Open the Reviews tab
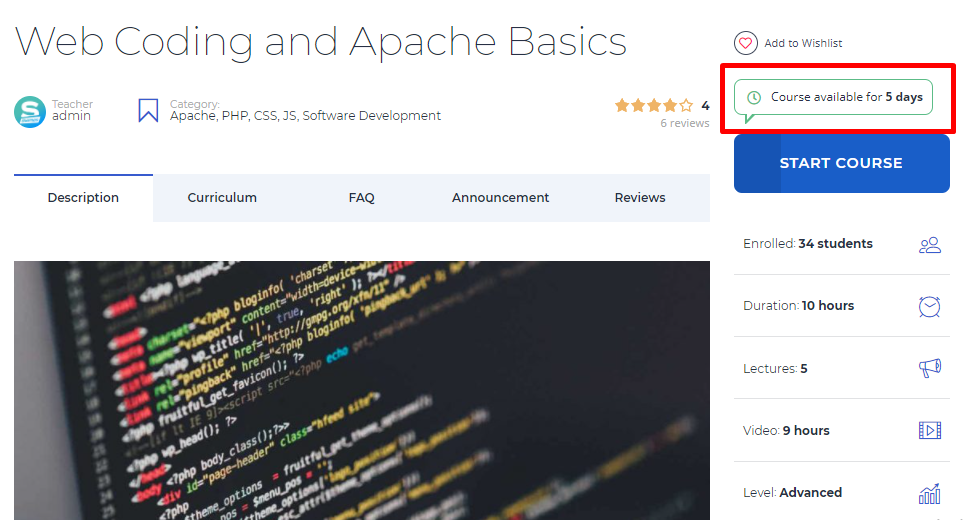This screenshot has height=520, width=973. tap(640, 197)
